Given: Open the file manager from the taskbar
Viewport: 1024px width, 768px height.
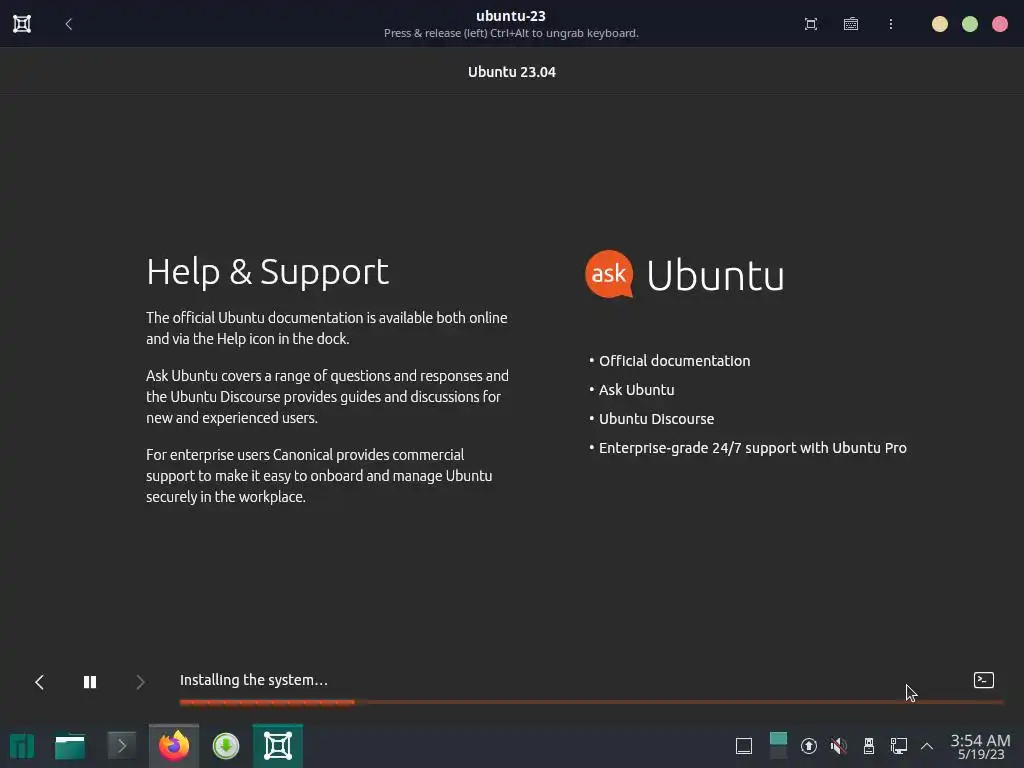Looking at the screenshot, I should tap(70, 746).
